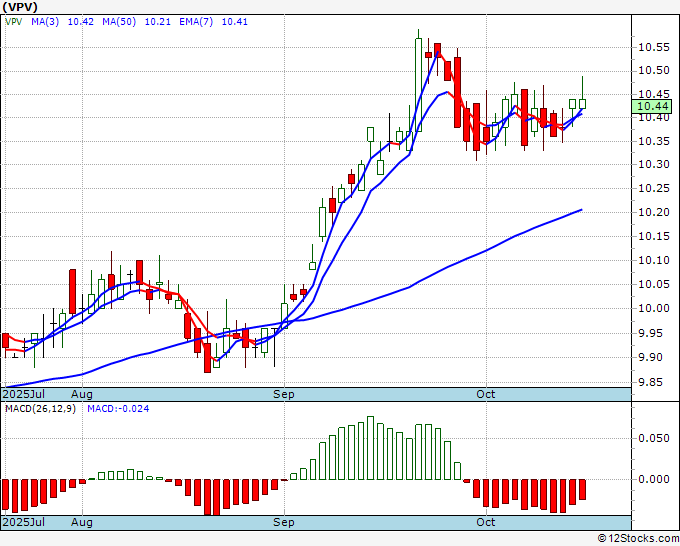Click Sep on the price chart time axis
Viewport: 680px width, 546px height.
tap(284, 394)
